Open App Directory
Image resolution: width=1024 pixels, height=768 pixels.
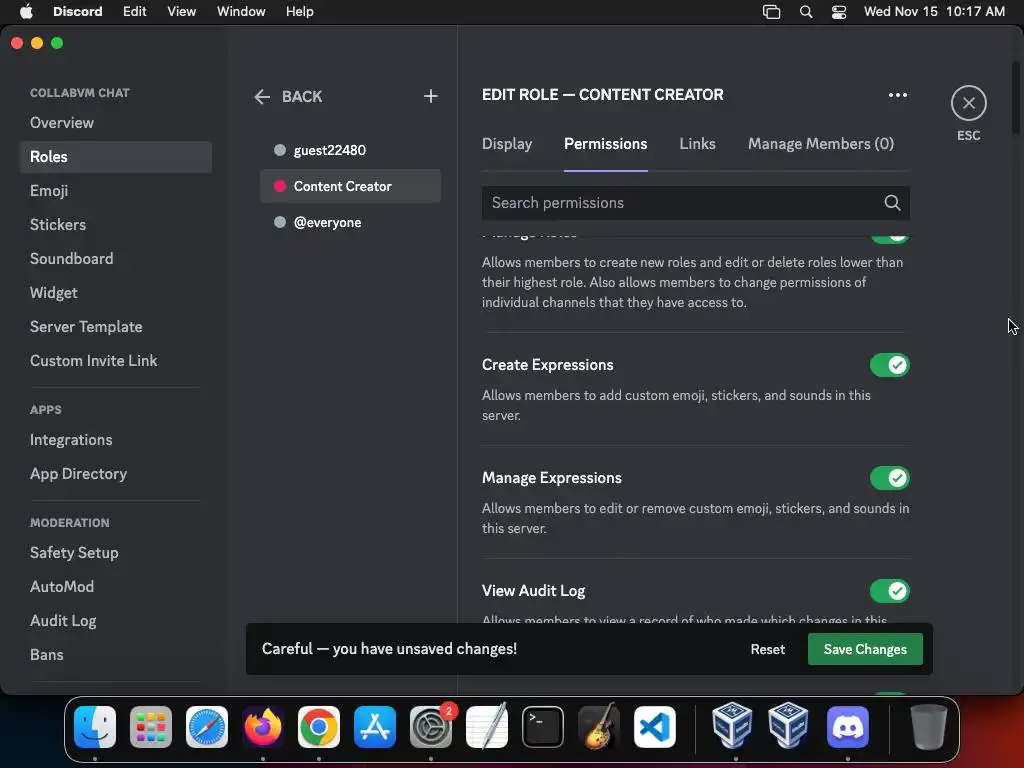[x=116, y=474]
